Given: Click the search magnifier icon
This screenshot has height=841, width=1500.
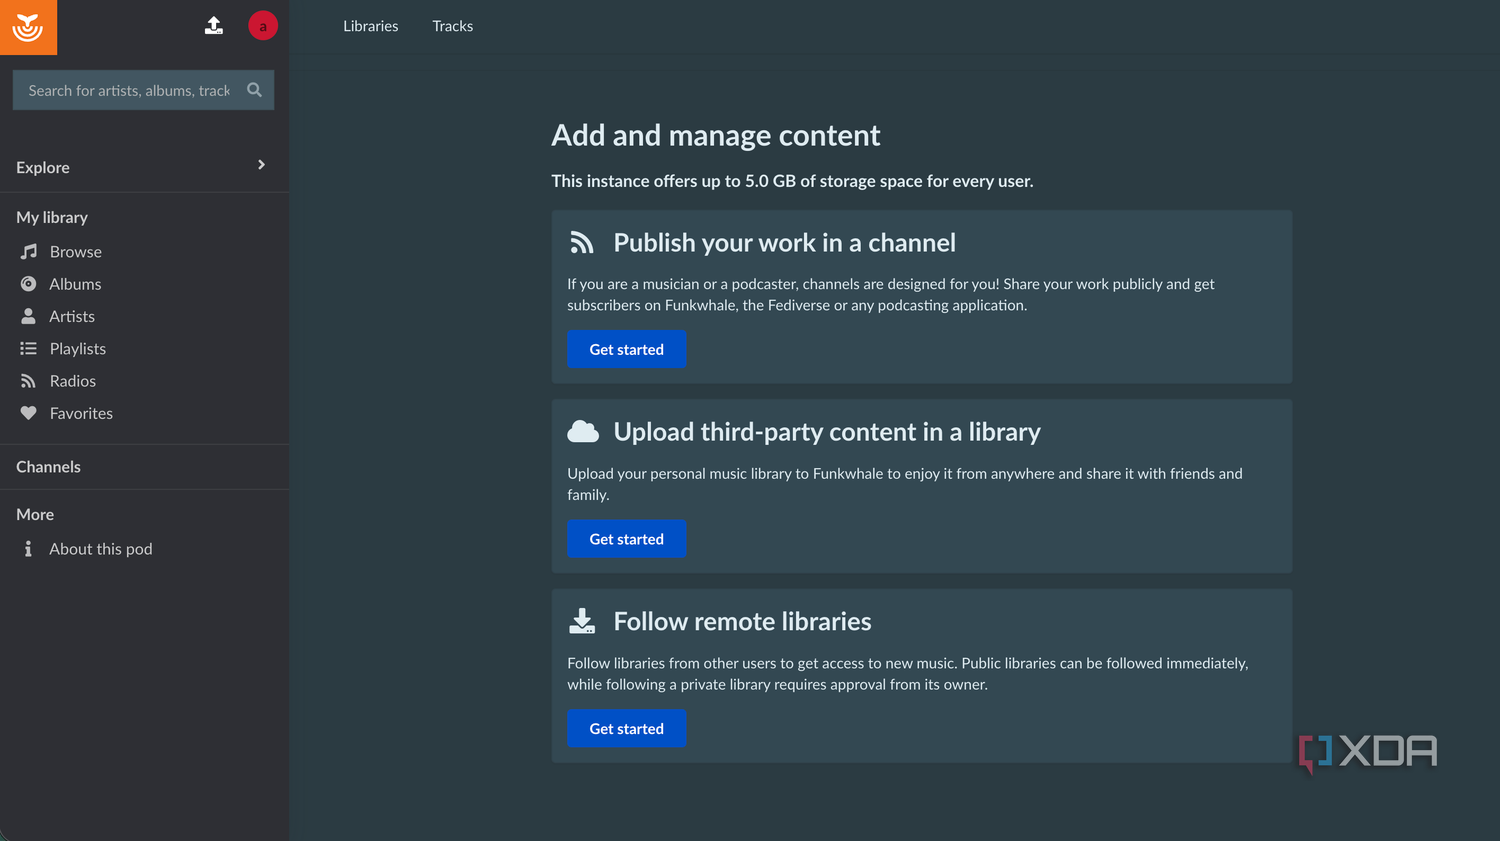Looking at the screenshot, I should click(x=254, y=90).
